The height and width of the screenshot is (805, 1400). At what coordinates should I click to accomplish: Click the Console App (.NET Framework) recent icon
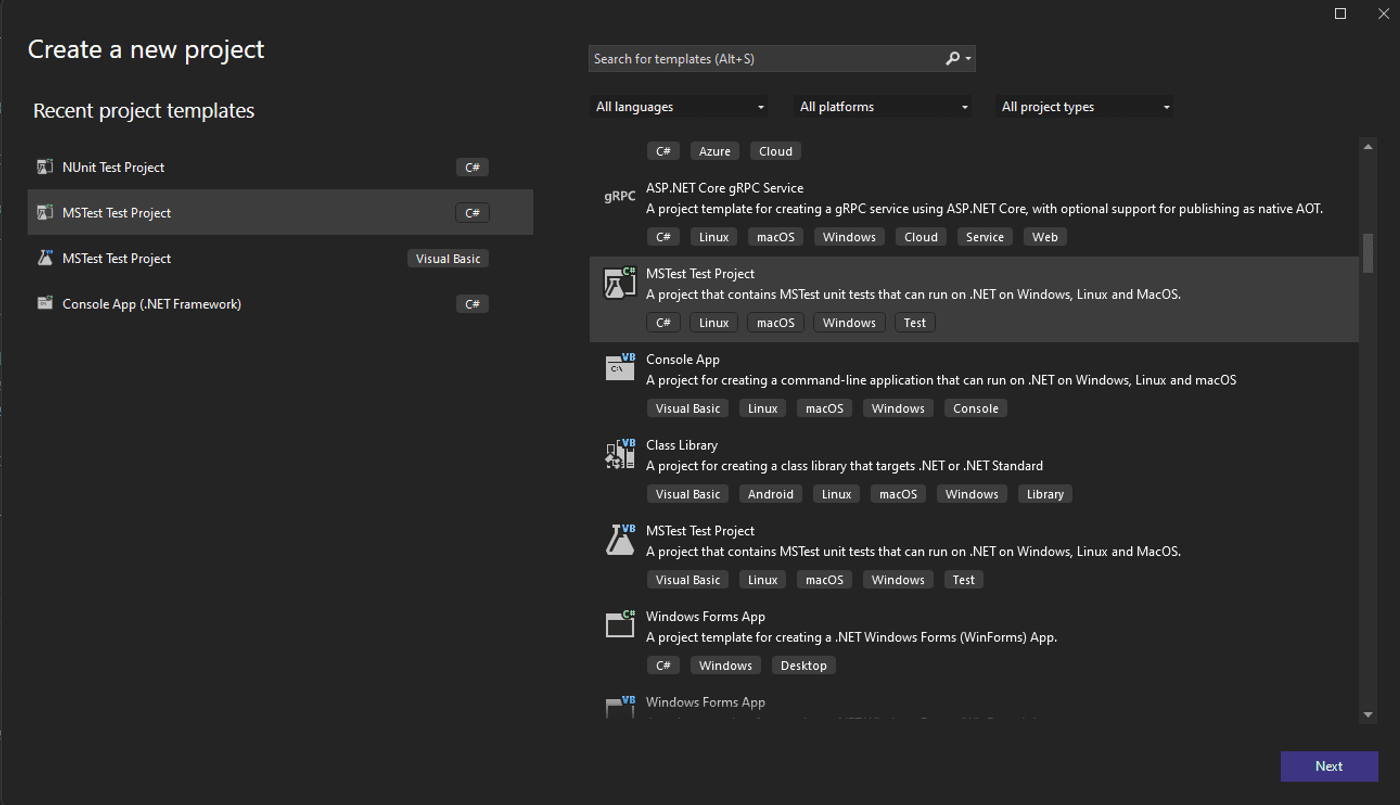click(x=44, y=303)
